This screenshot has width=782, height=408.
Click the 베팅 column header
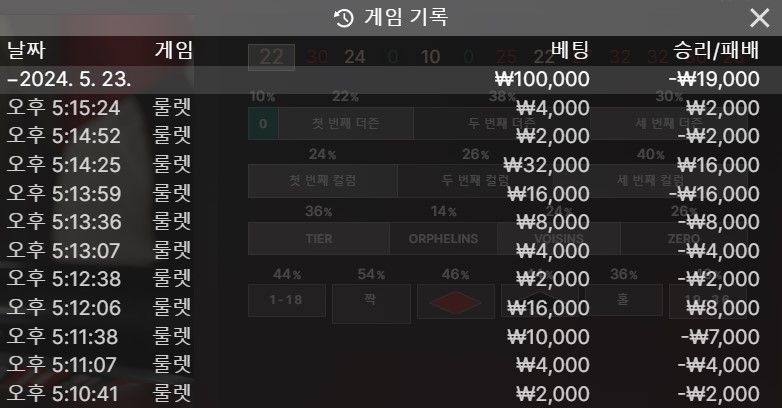[x=570, y=50]
